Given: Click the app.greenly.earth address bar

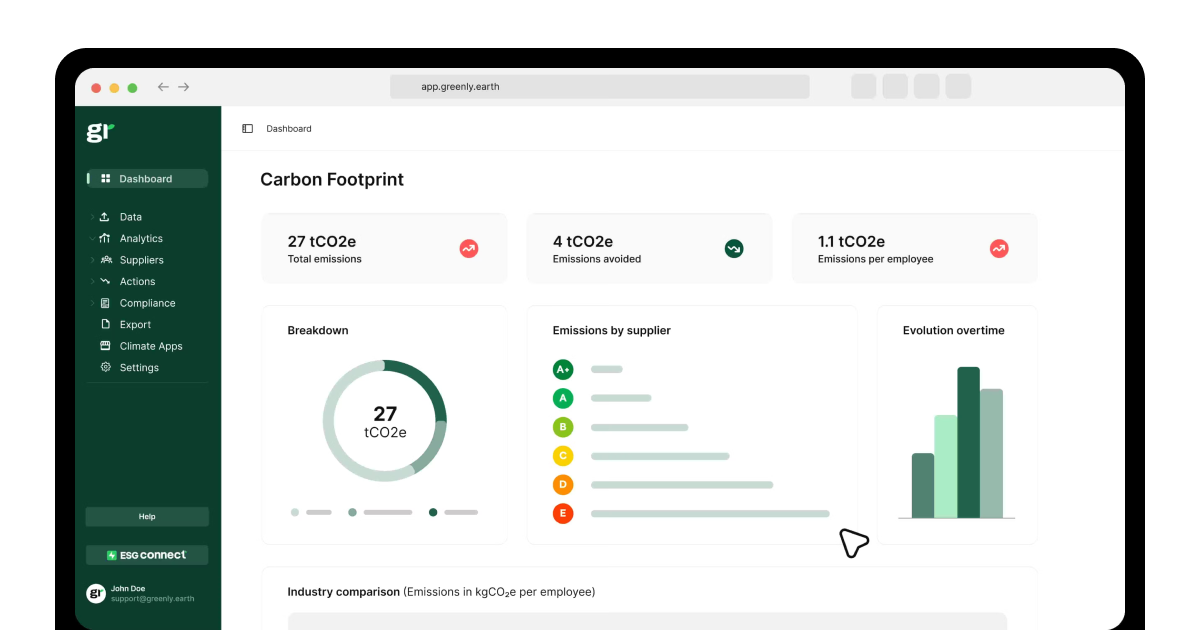Looking at the screenshot, I should [600, 87].
